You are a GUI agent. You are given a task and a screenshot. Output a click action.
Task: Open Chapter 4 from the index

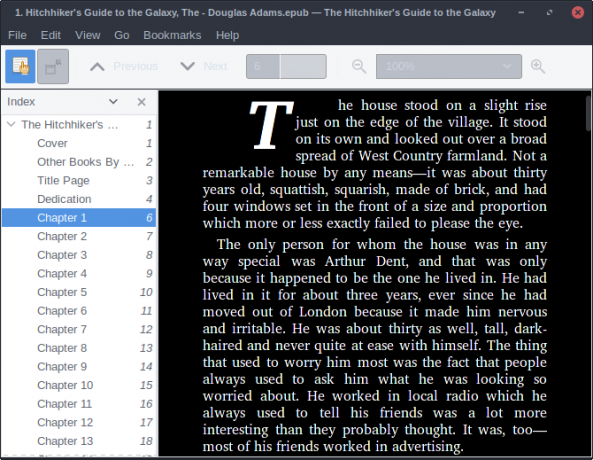(79, 274)
